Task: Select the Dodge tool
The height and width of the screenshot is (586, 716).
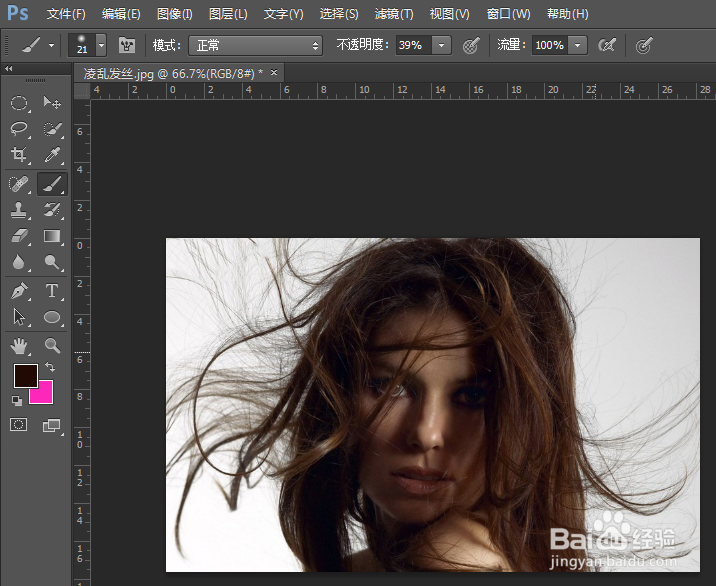Action: 52,262
